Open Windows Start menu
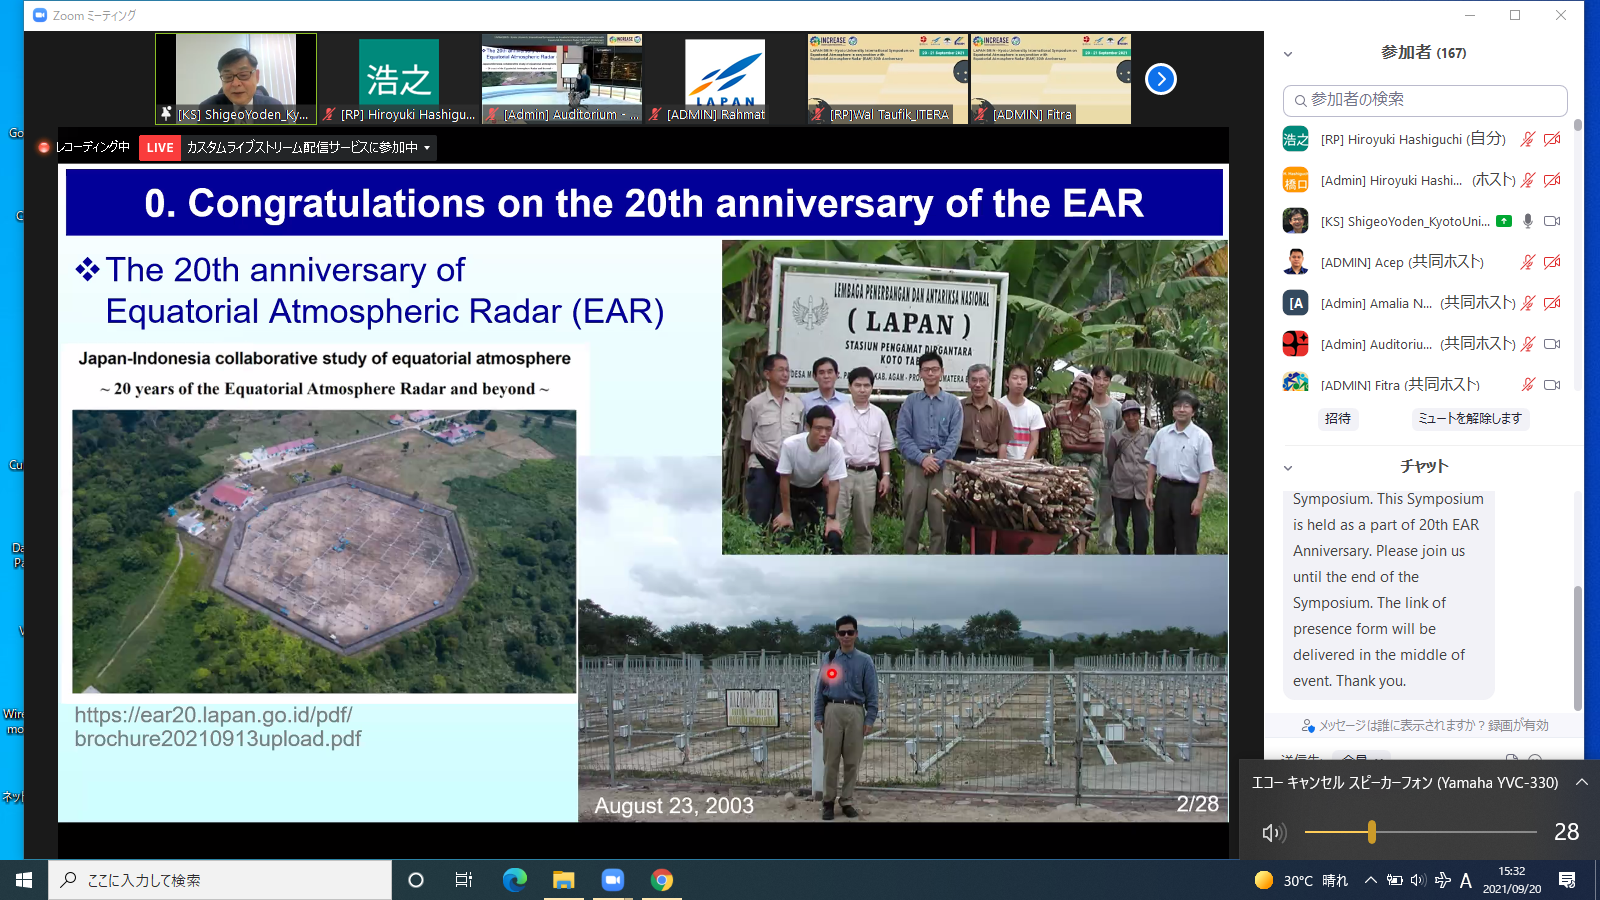1600x900 pixels. pyautogui.click(x=24, y=880)
